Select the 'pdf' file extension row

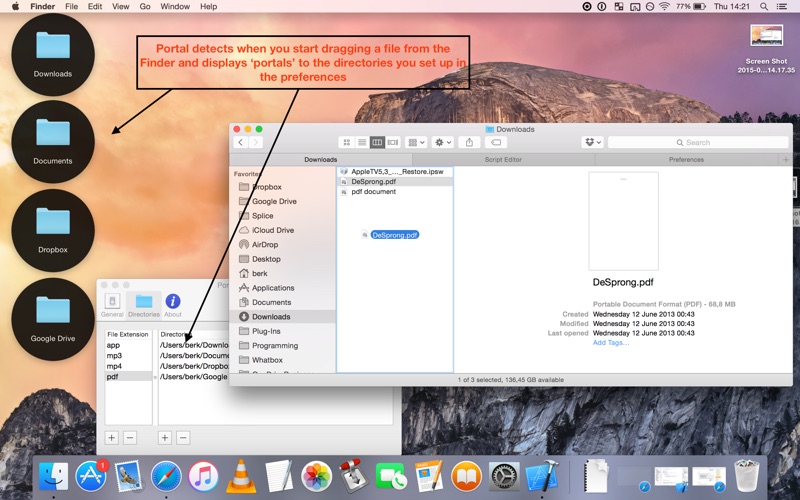129,377
